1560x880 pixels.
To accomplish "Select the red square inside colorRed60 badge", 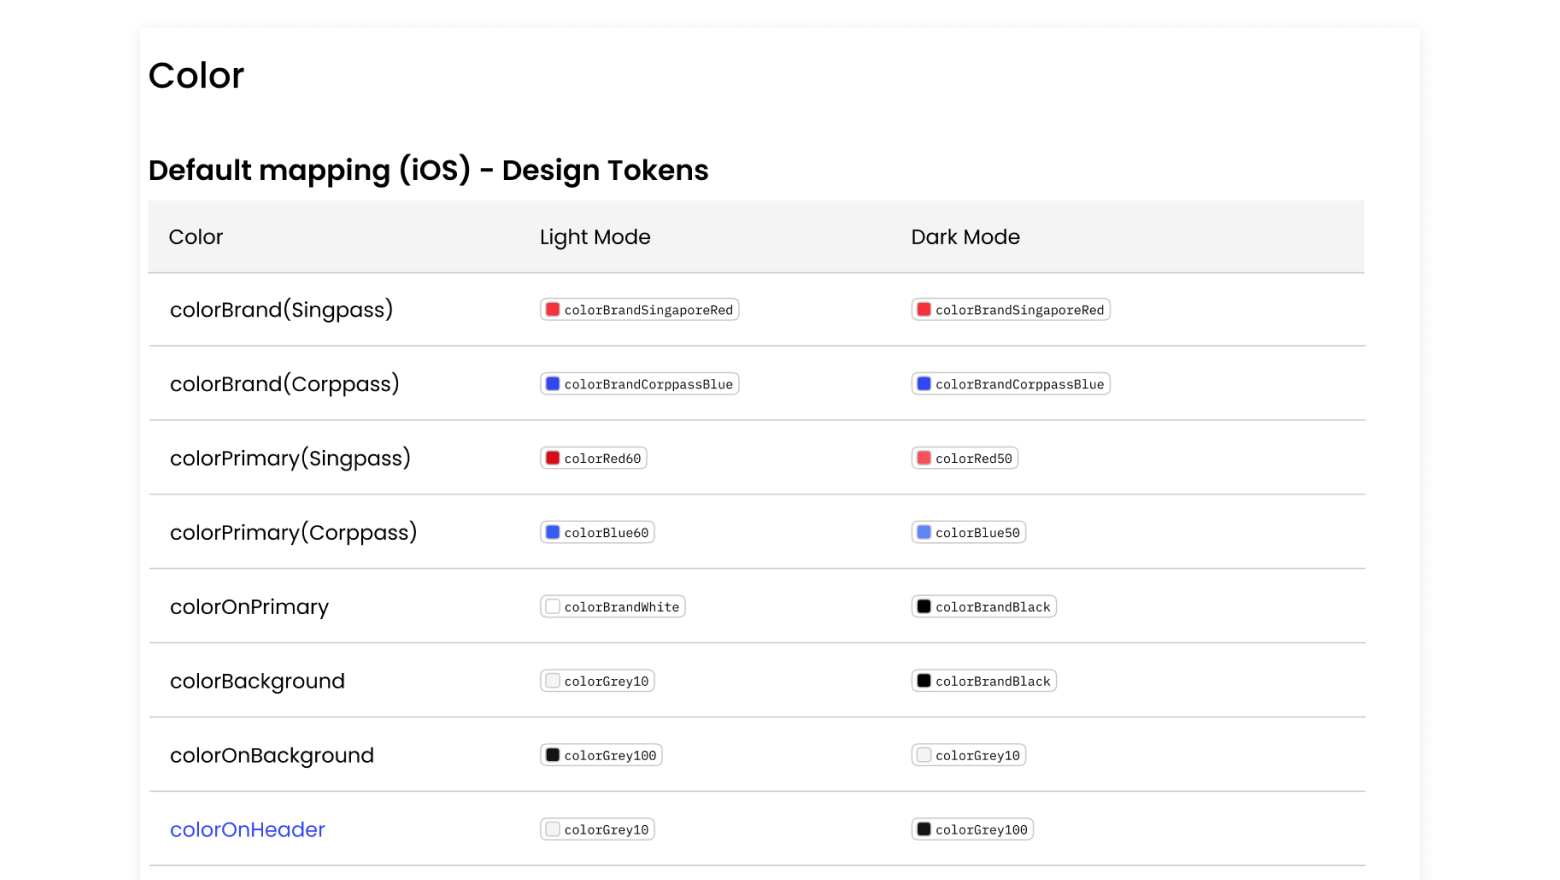I will tap(552, 457).
